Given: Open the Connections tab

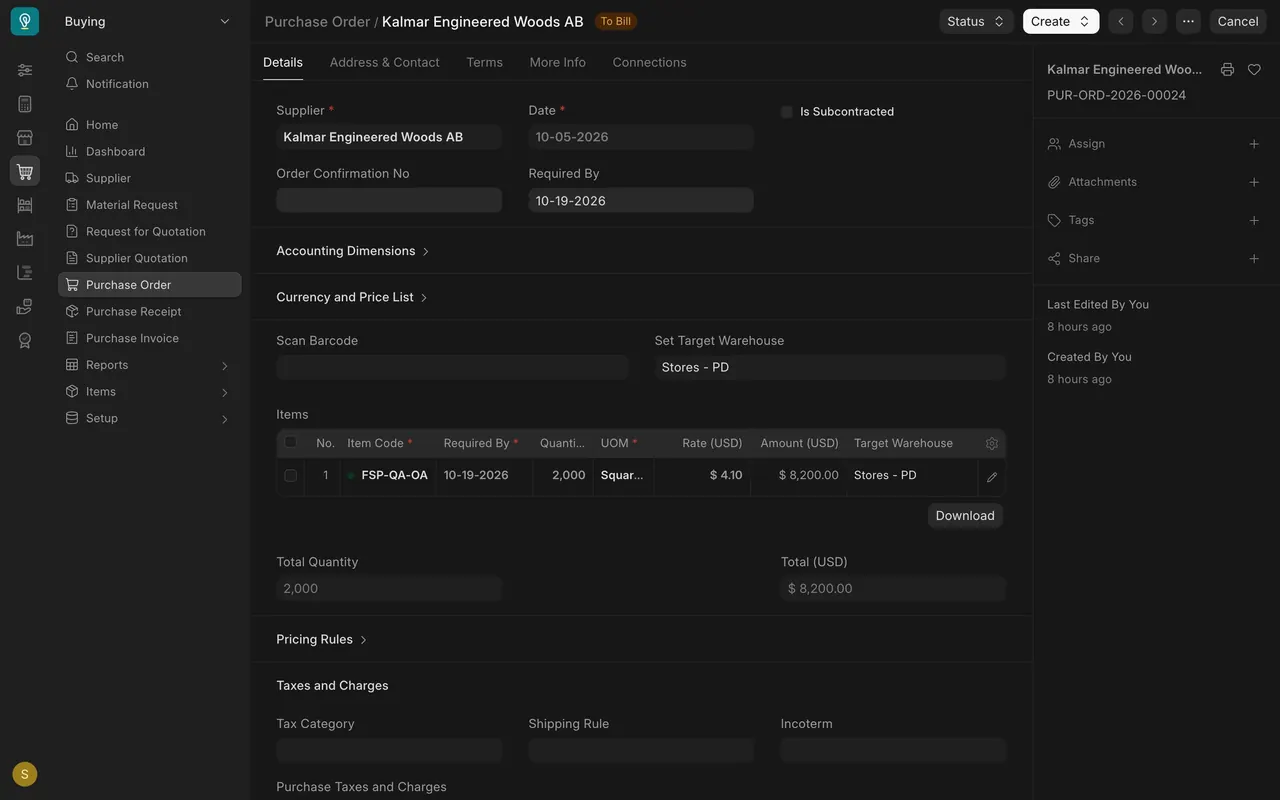Looking at the screenshot, I should coord(649,62).
